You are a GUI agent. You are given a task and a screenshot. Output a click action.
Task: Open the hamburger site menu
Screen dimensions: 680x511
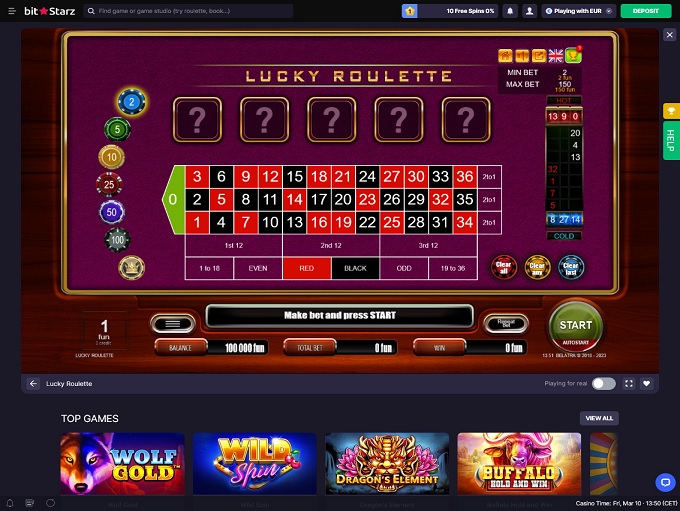click(12, 11)
